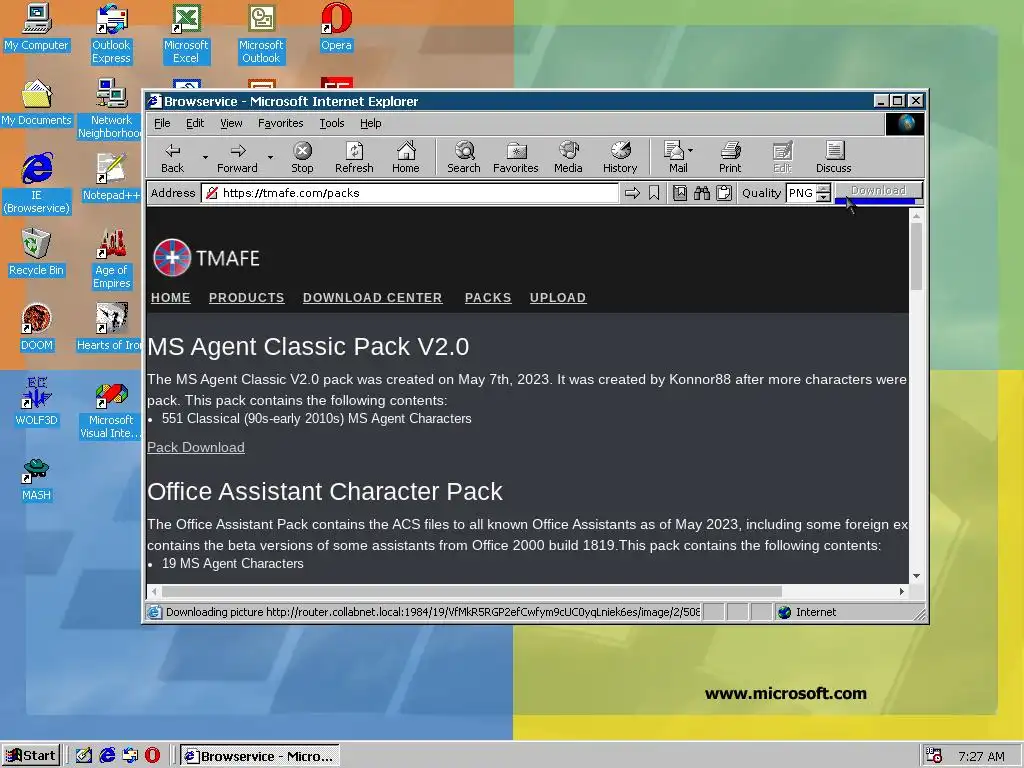The image size is (1024, 768).
Task: Show the History pane
Action: tap(620, 157)
